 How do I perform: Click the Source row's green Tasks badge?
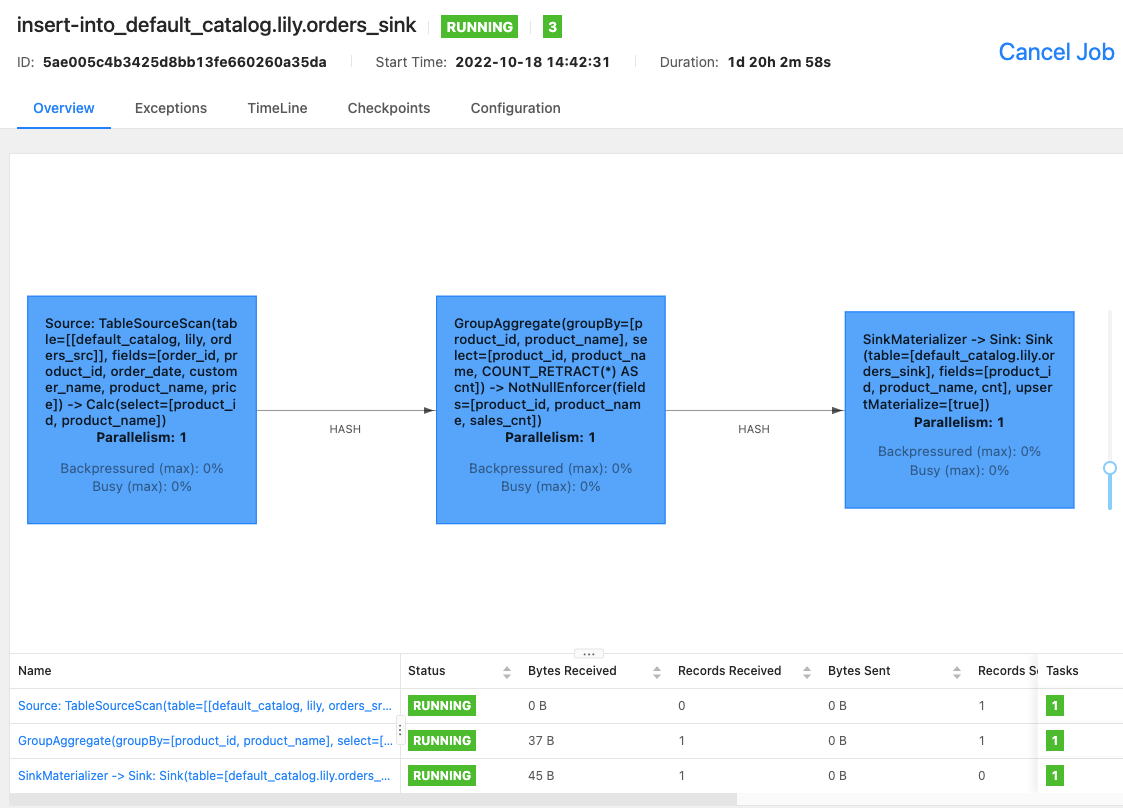pyautogui.click(x=1055, y=706)
